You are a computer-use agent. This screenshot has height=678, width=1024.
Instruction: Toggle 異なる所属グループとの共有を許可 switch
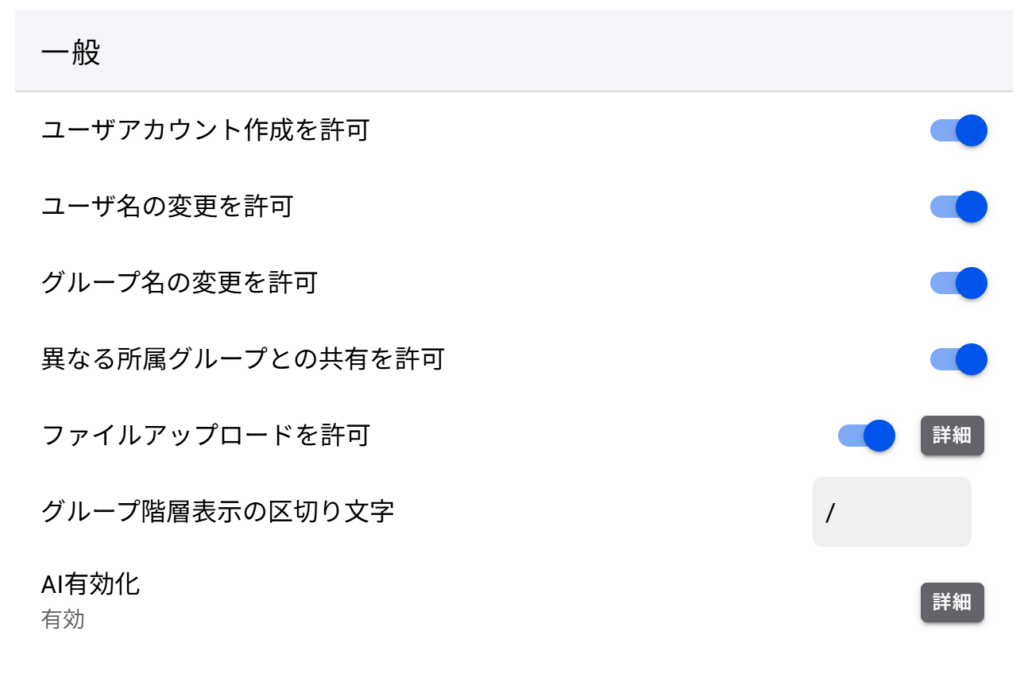[958, 360]
